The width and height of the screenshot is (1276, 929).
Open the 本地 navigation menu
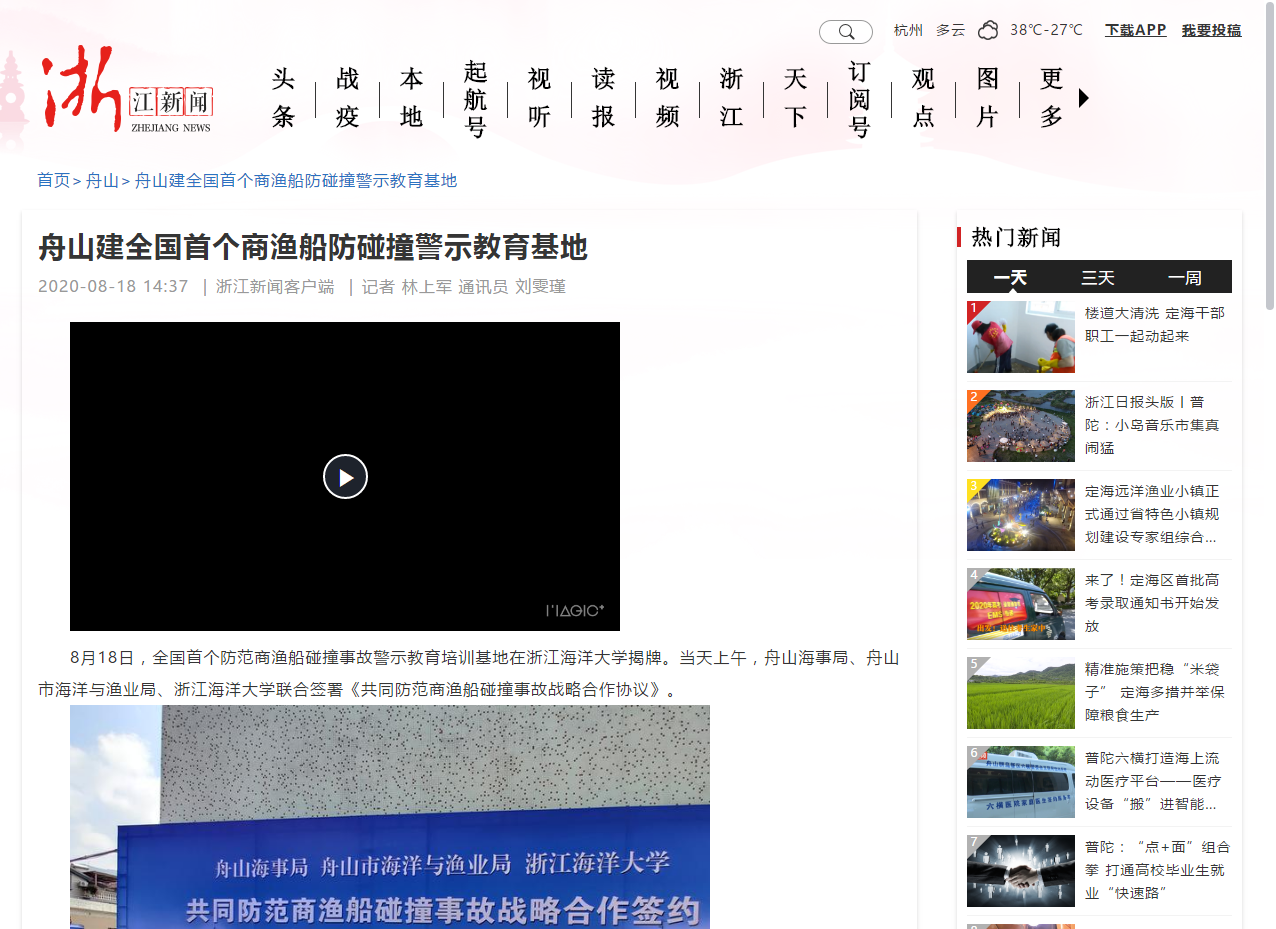click(x=412, y=98)
